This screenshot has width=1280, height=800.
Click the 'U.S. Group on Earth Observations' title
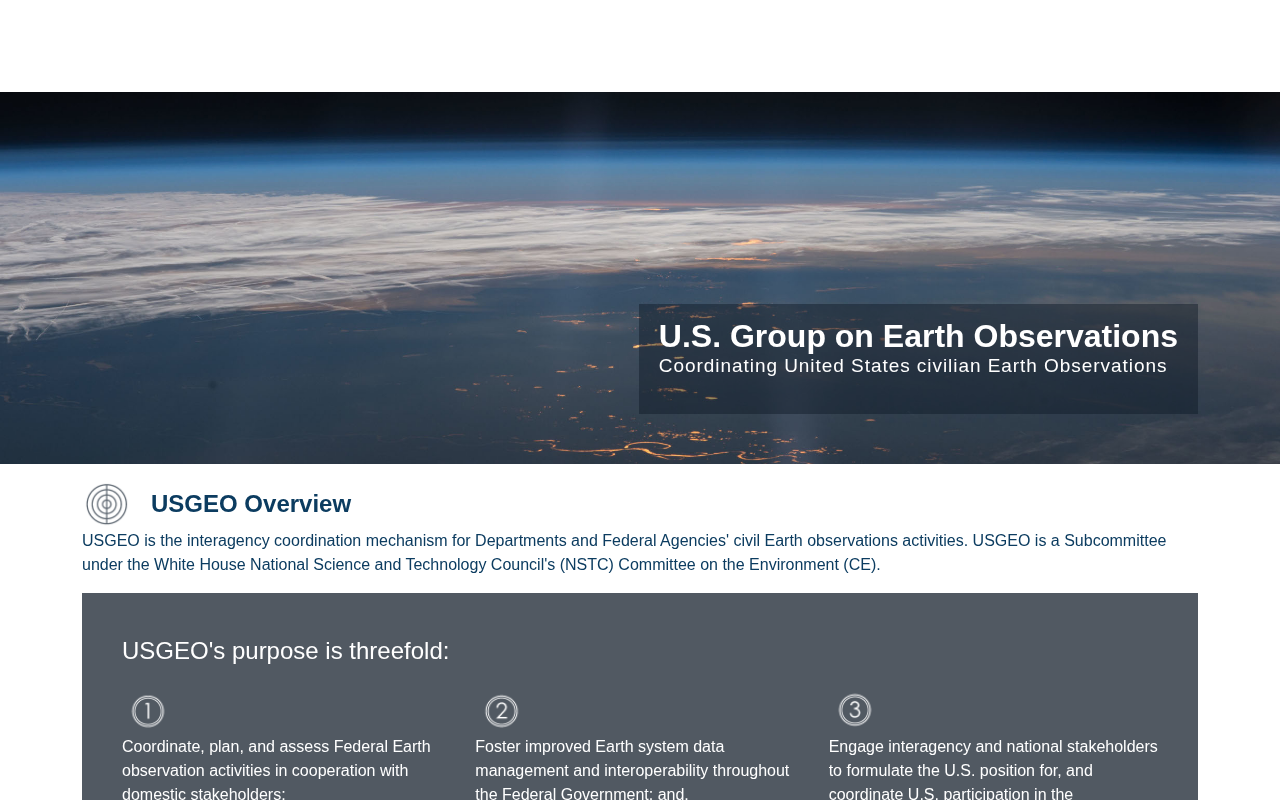click(918, 336)
